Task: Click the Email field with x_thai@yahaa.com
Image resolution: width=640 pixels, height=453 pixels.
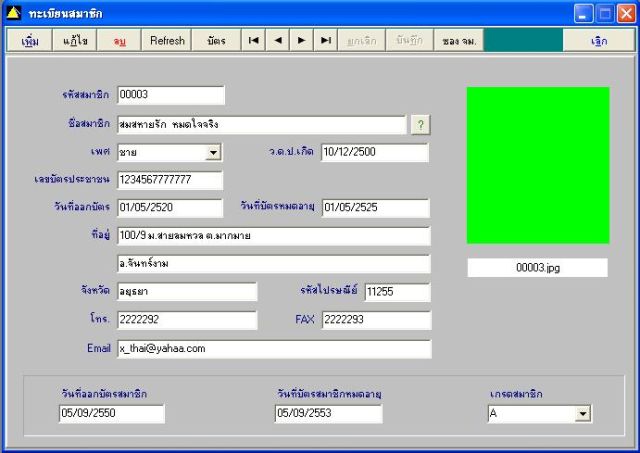Action: click(274, 349)
